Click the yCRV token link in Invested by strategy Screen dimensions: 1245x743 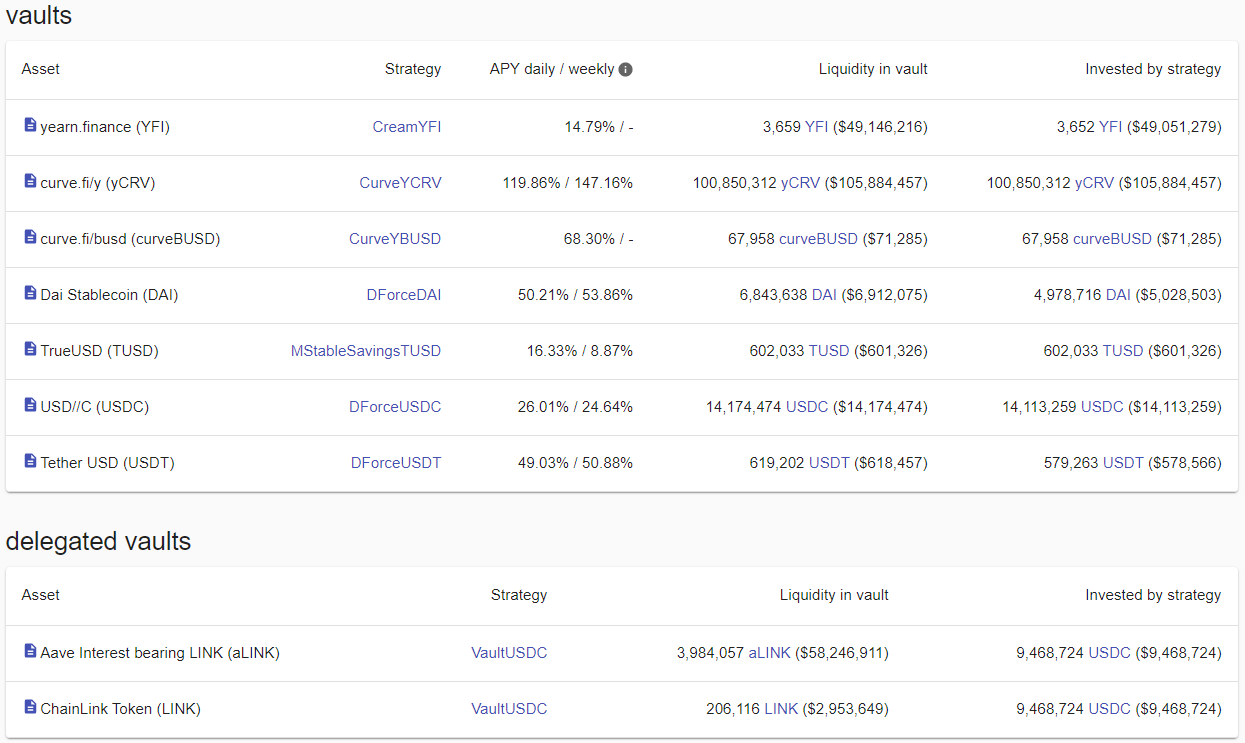point(1095,183)
